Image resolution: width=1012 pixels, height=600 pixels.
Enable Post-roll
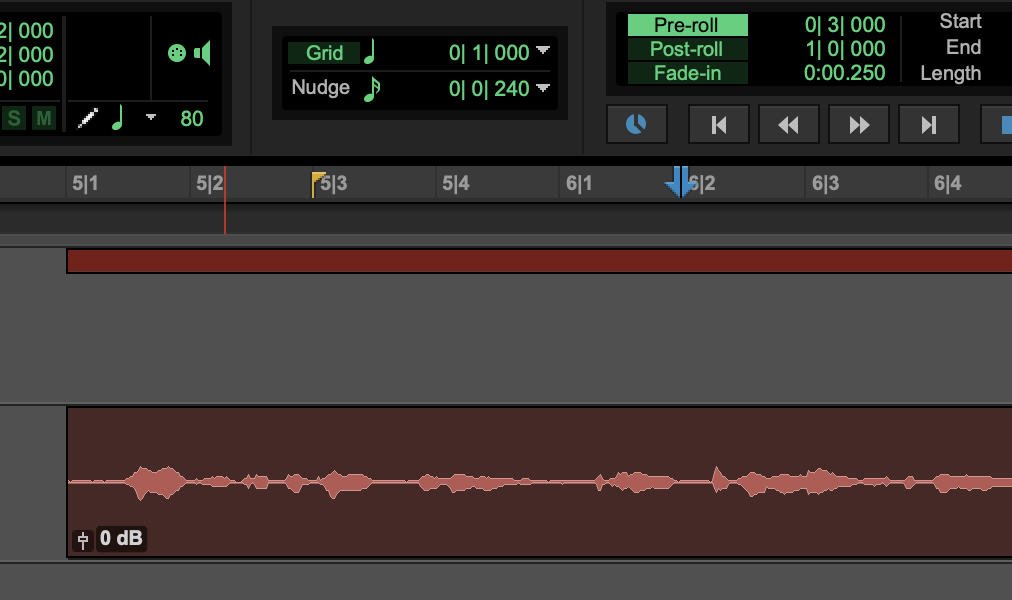687,47
